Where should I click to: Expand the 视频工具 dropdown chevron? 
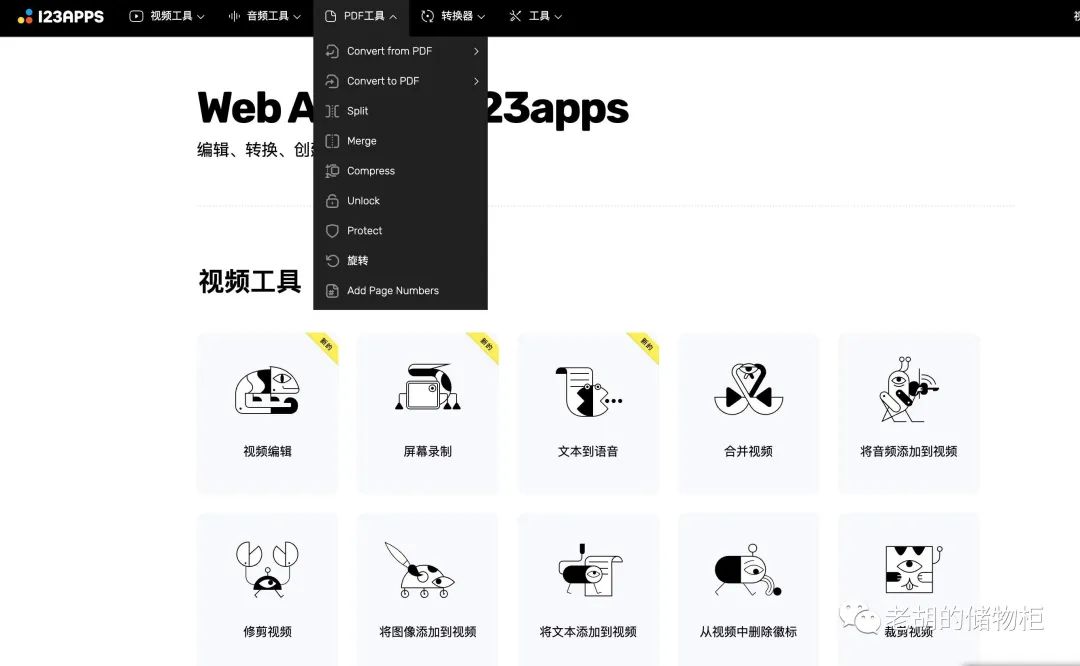point(201,17)
